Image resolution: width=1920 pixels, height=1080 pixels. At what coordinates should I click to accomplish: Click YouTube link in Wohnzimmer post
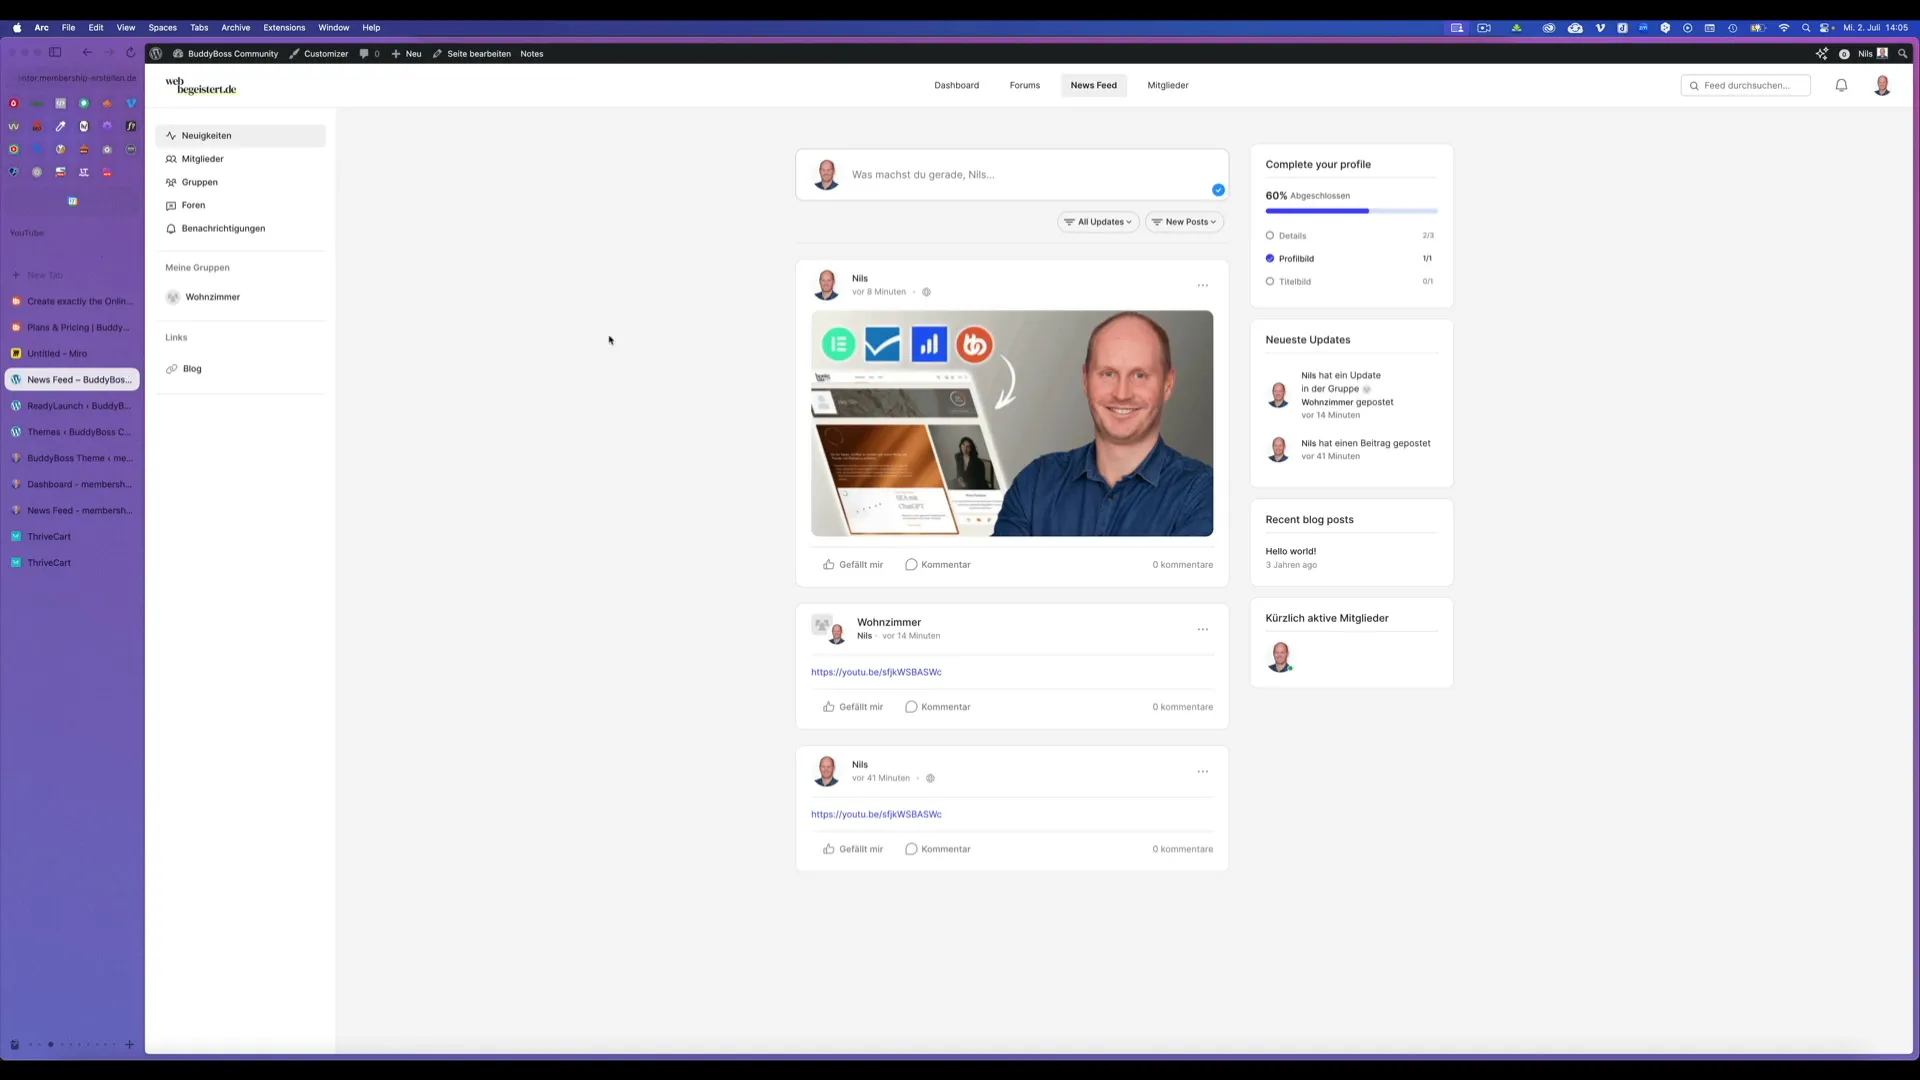[876, 673]
